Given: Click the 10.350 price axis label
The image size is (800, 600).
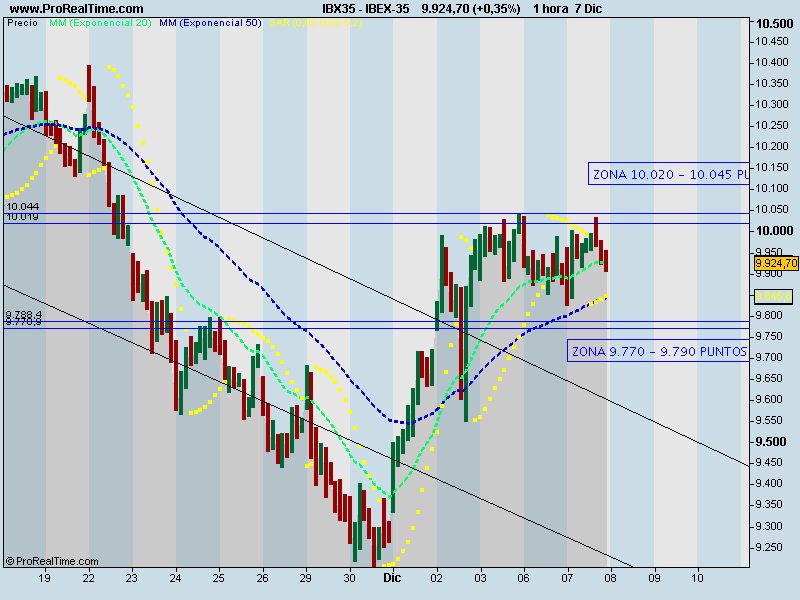Looking at the screenshot, I should coord(772,83).
